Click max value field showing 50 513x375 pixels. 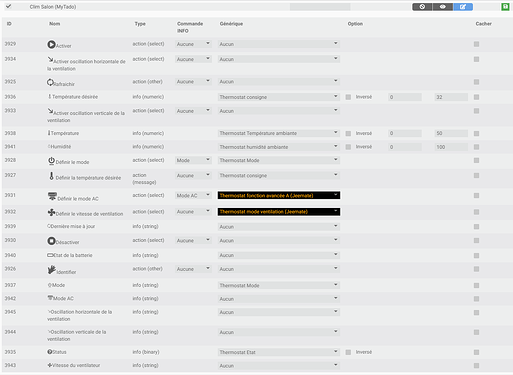click(x=451, y=133)
